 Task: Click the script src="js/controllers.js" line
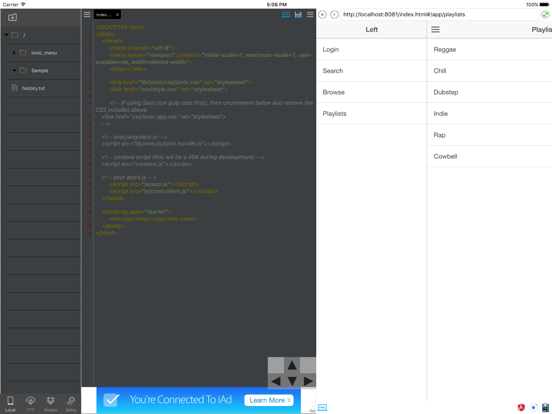[163, 192]
